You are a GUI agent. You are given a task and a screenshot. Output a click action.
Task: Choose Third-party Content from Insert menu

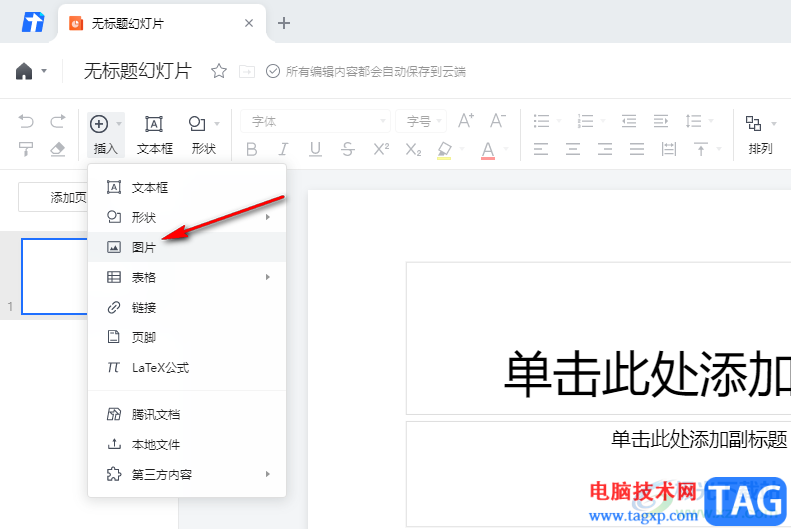(x=187, y=475)
